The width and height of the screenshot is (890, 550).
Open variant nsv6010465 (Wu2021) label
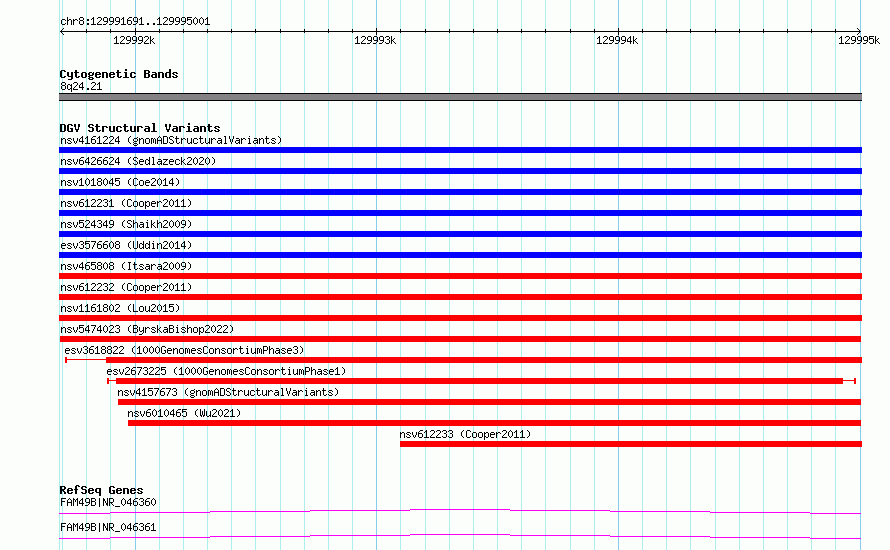[x=184, y=413]
